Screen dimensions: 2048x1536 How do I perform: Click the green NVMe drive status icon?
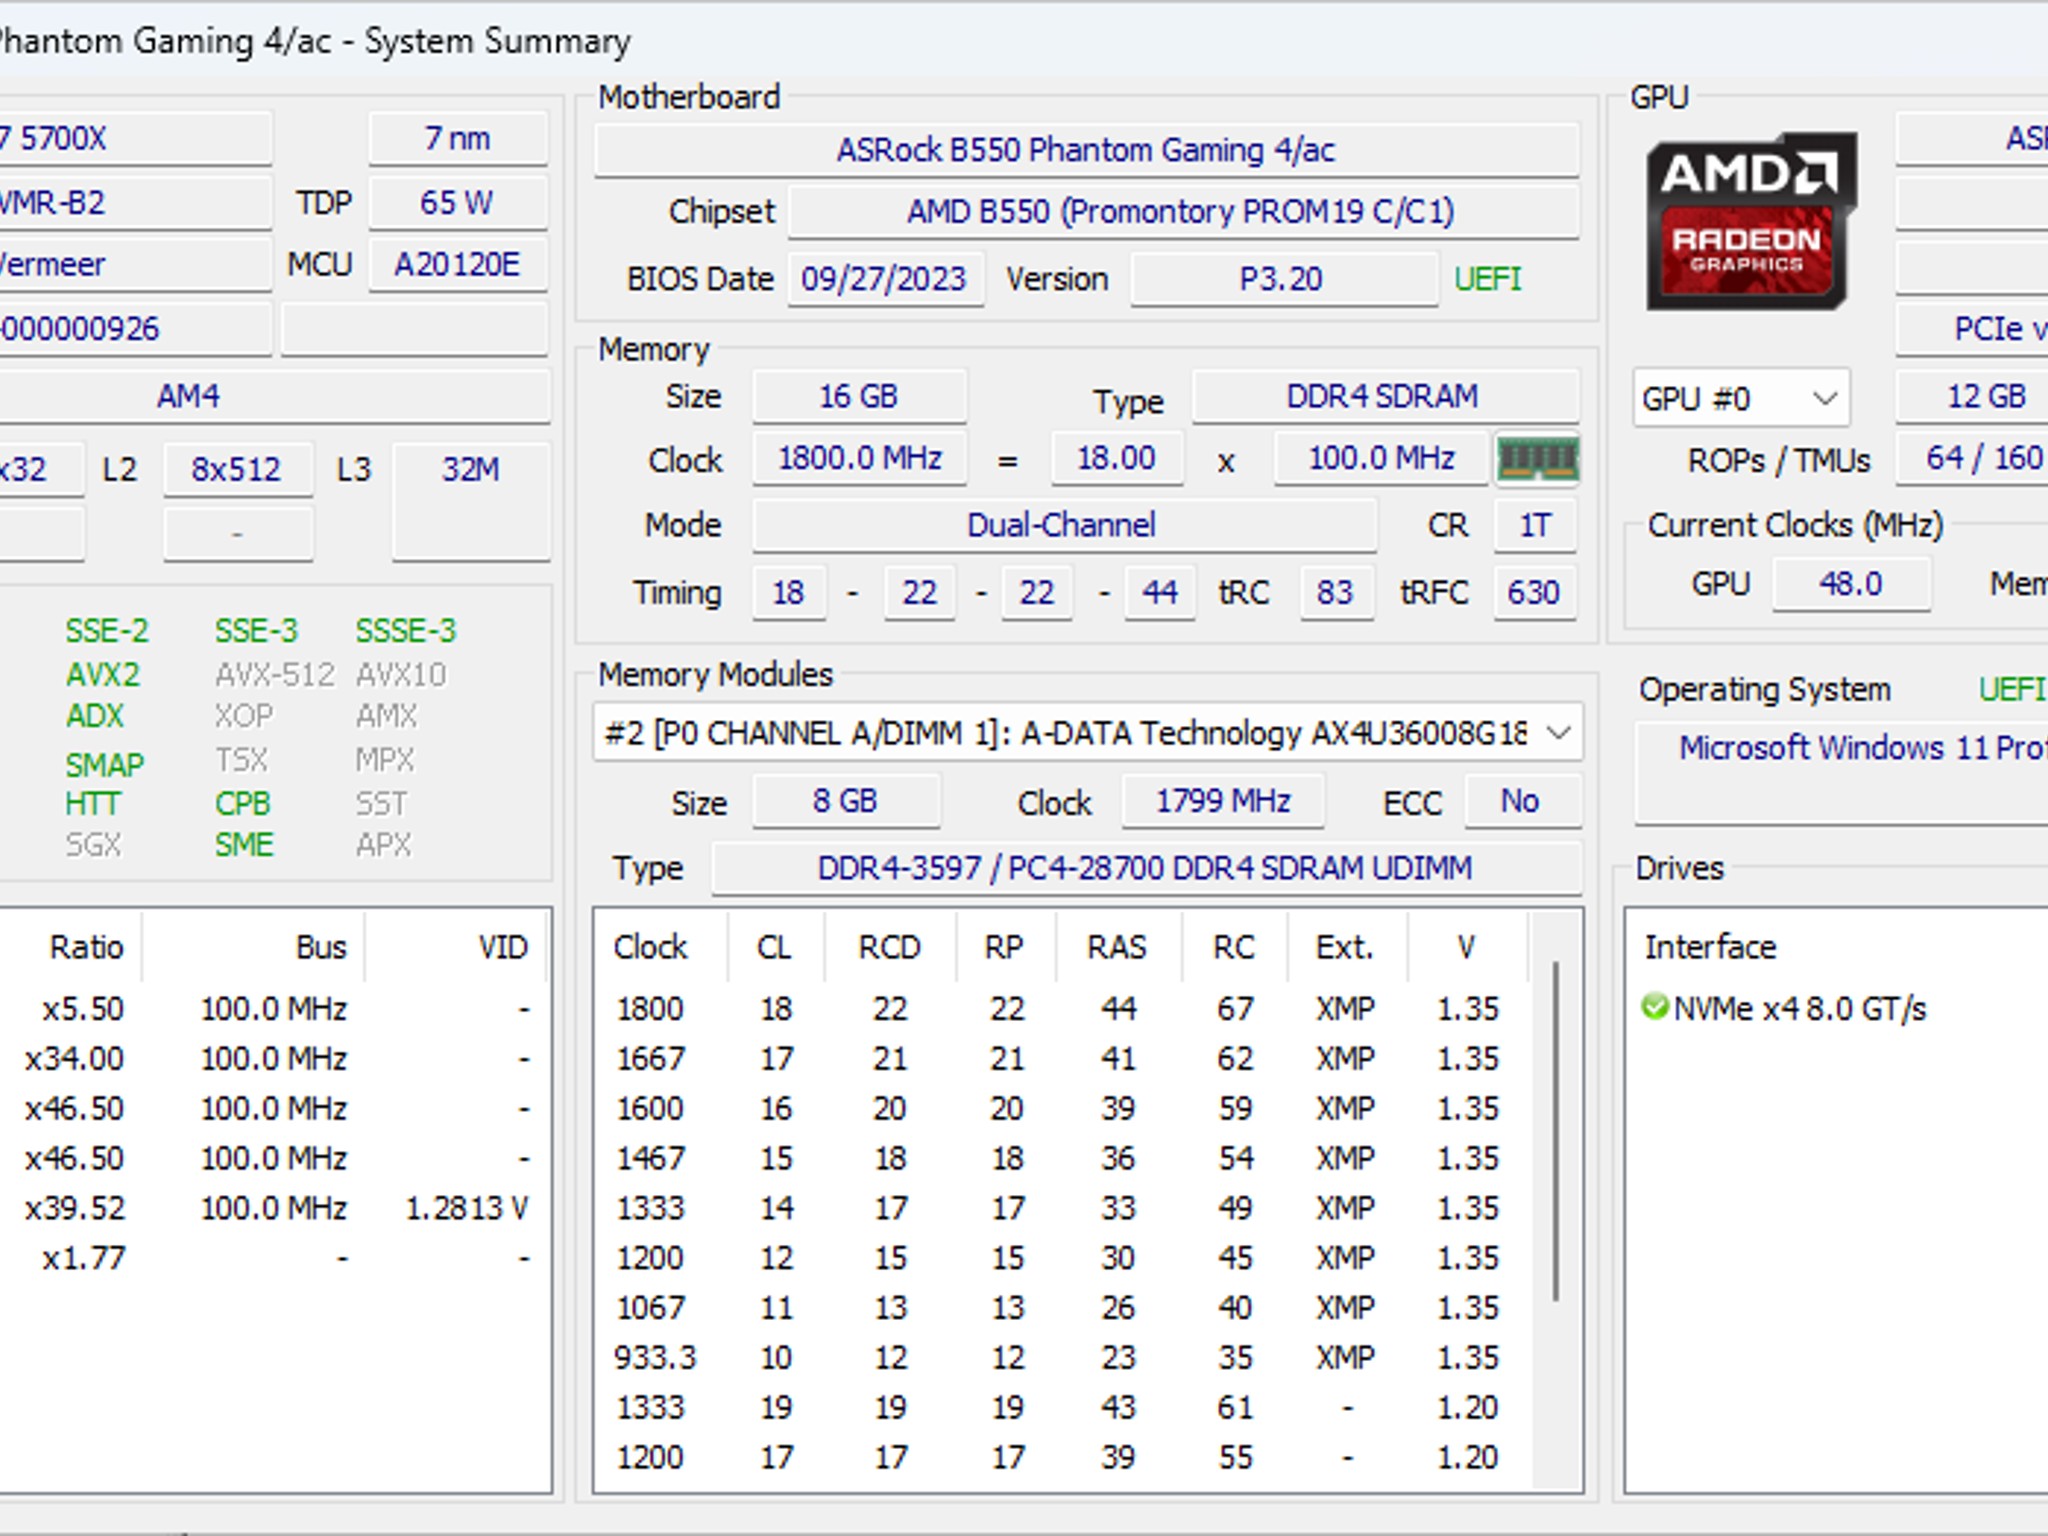pyautogui.click(x=1655, y=1007)
